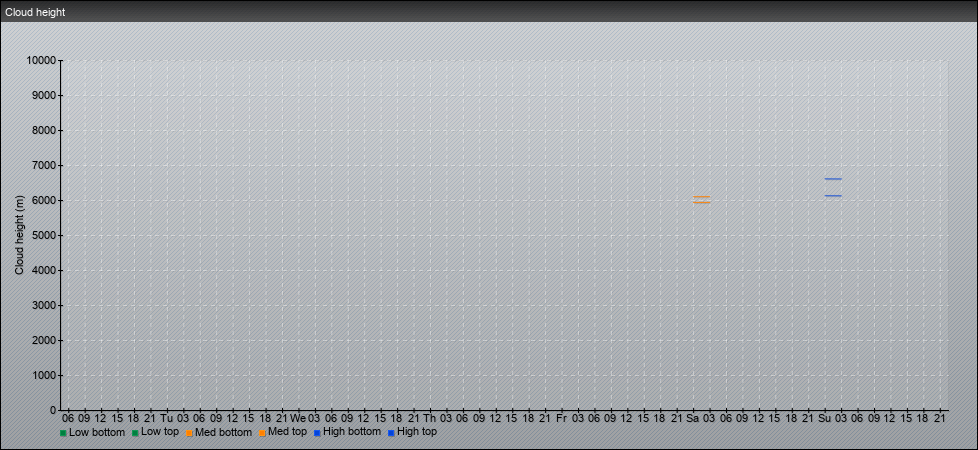Toggle the Low bottom legend entry

[x=92, y=433]
